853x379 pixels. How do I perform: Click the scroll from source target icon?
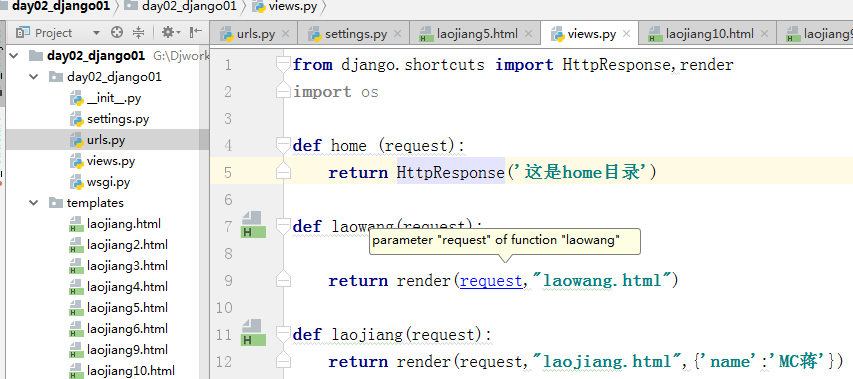tap(117, 33)
